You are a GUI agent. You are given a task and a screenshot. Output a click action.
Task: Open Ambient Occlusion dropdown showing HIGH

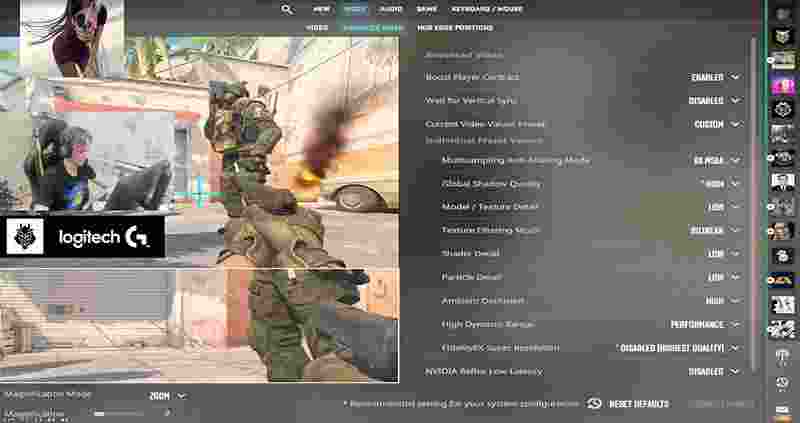click(723, 301)
